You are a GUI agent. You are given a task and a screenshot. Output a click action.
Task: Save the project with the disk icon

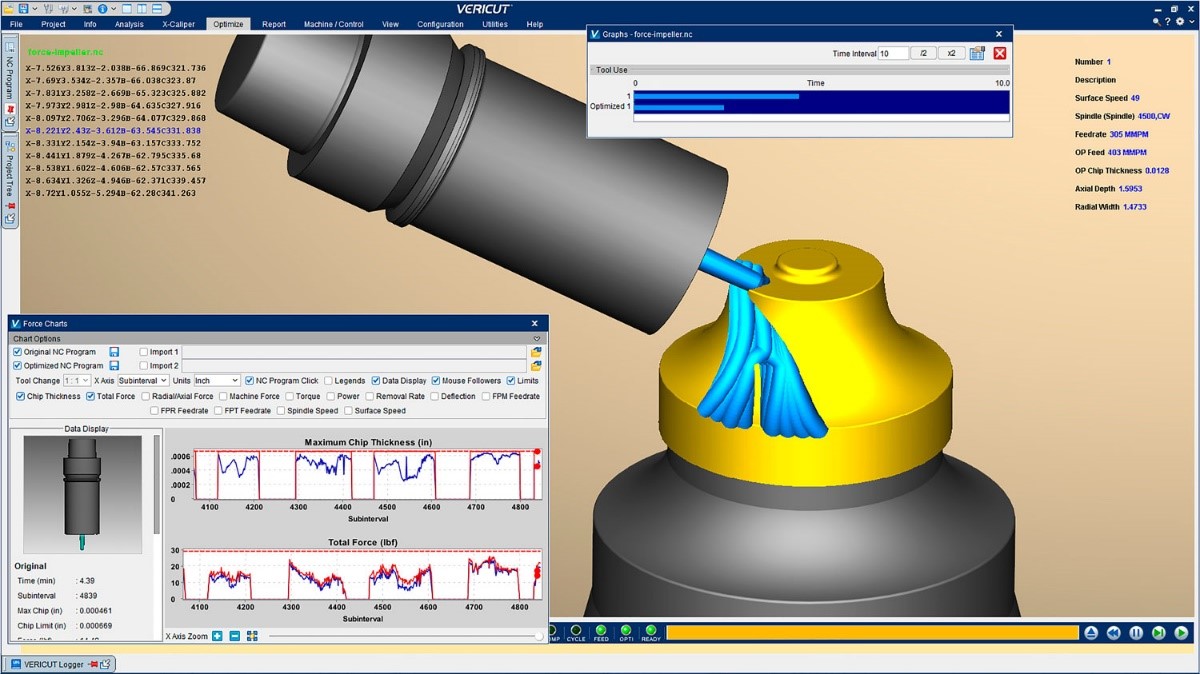pyautogui.click(x=25, y=8)
